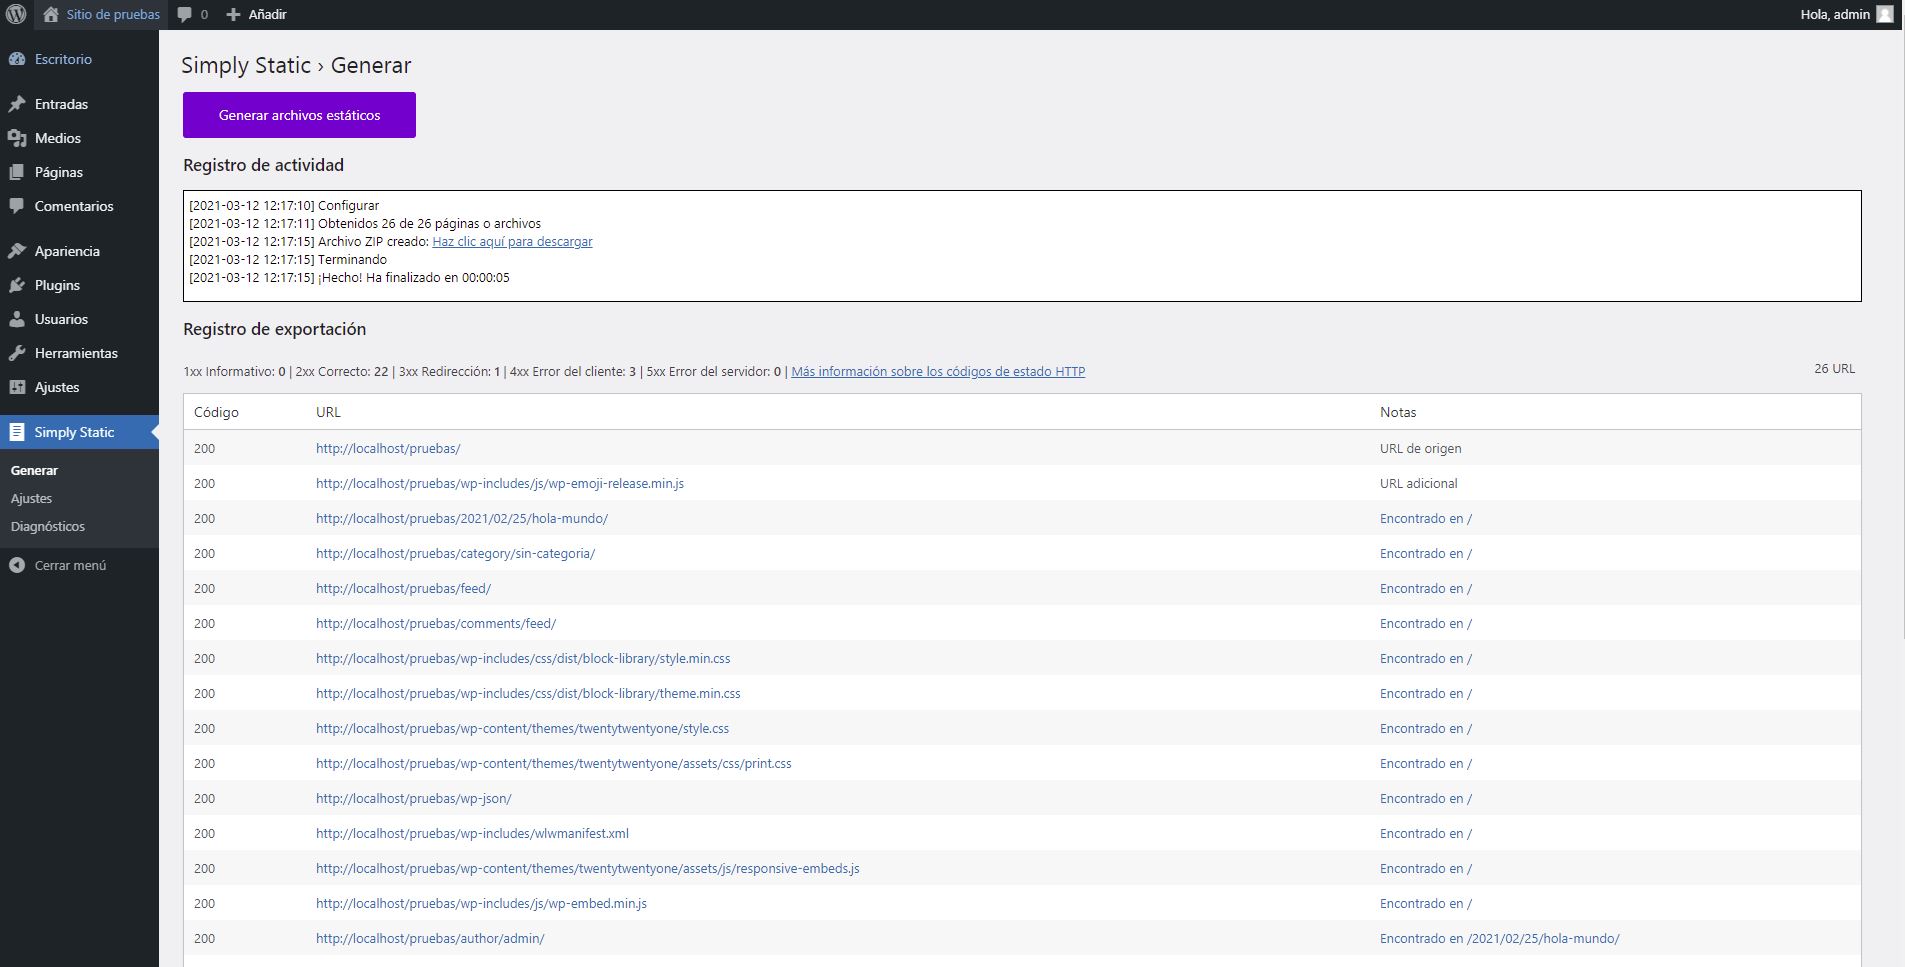Image resolution: width=1905 pixels, height=967 pixels.
Task: Click Encontrado en / for hola-mundo row
Action: point(1426,518)
